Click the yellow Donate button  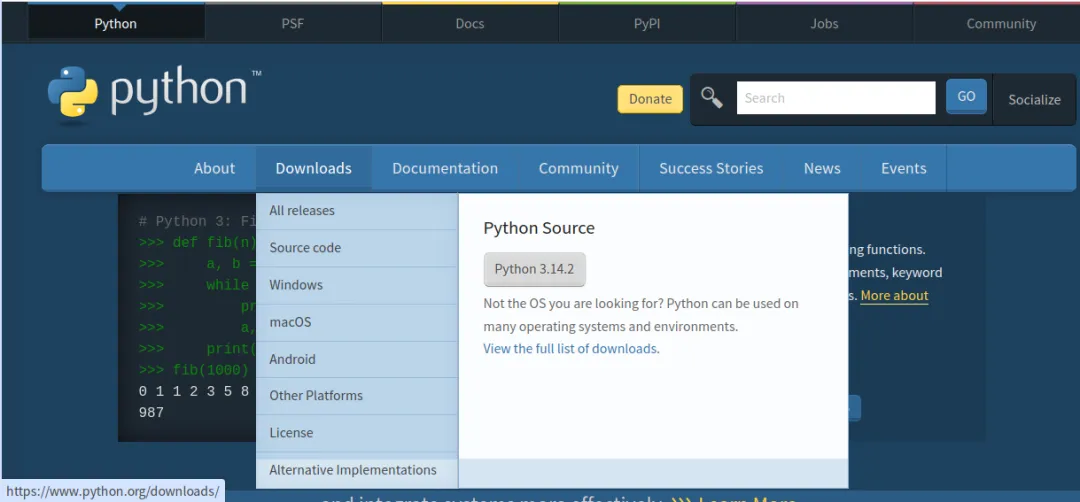(x=650, y=99)
